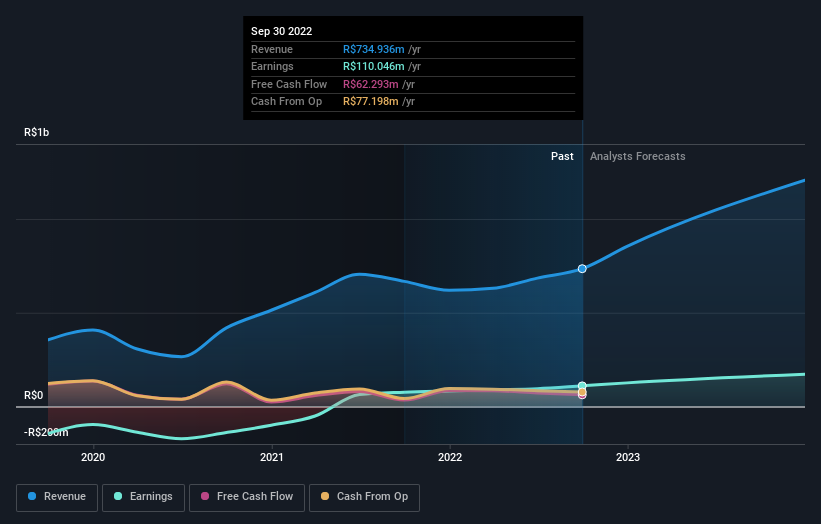This screenshot has height=524, width=821.
Task: Click the Past section label
Action: click(x=562, y=156)
